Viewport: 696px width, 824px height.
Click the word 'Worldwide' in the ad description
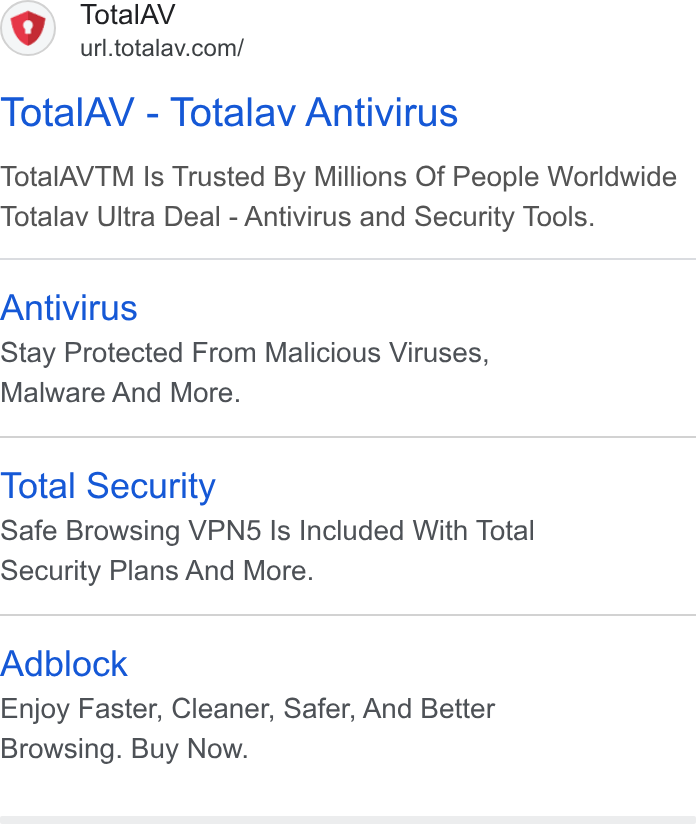(x=612, y=177)
